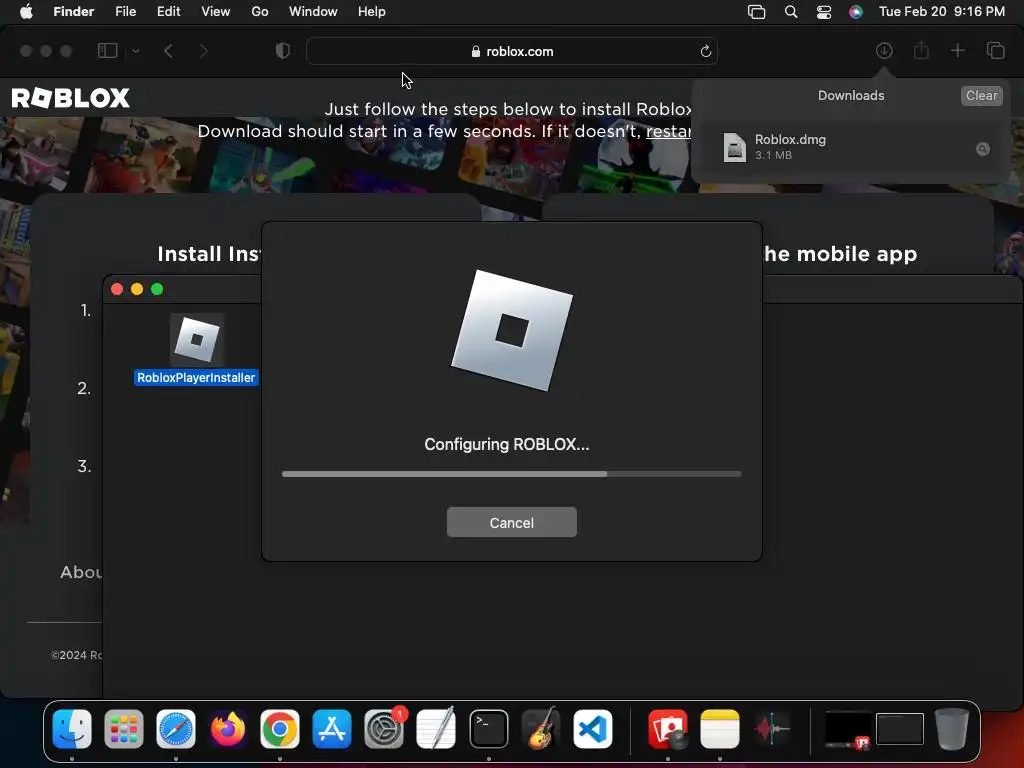Open the App Store from the Dock
Screen dimensions: 1024x768
332,729
